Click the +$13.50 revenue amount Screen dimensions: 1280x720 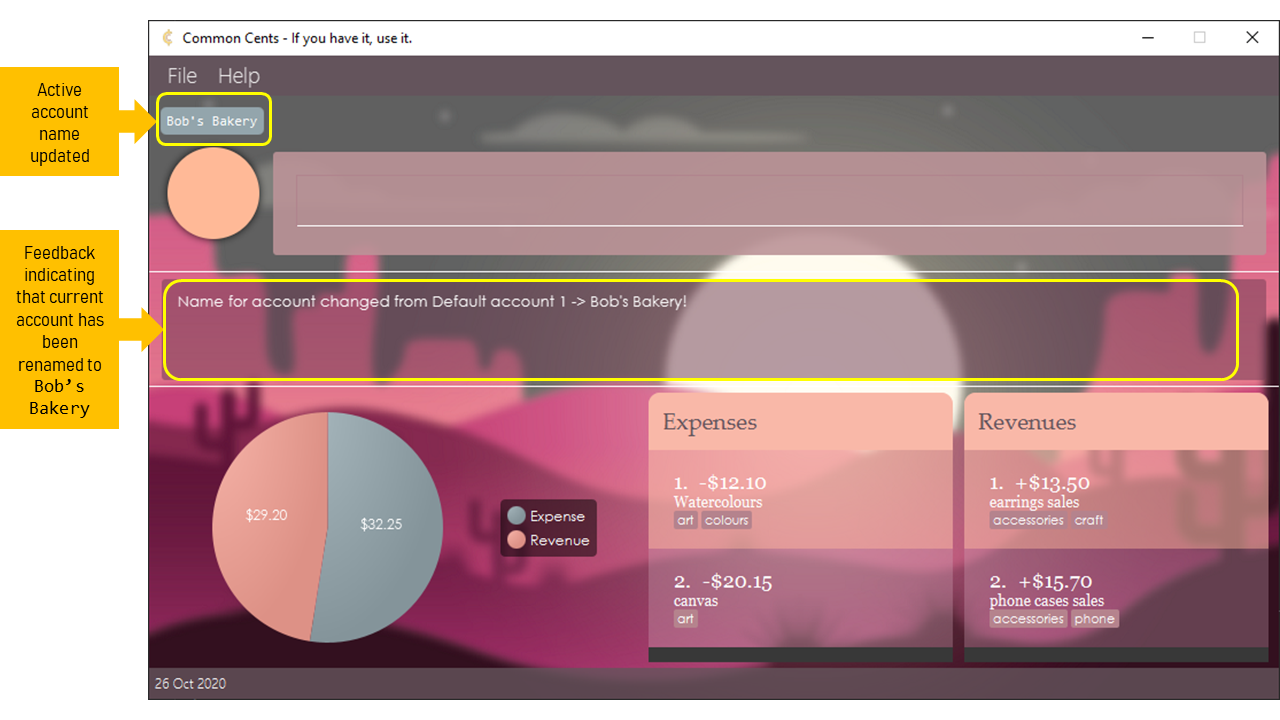1053,483
